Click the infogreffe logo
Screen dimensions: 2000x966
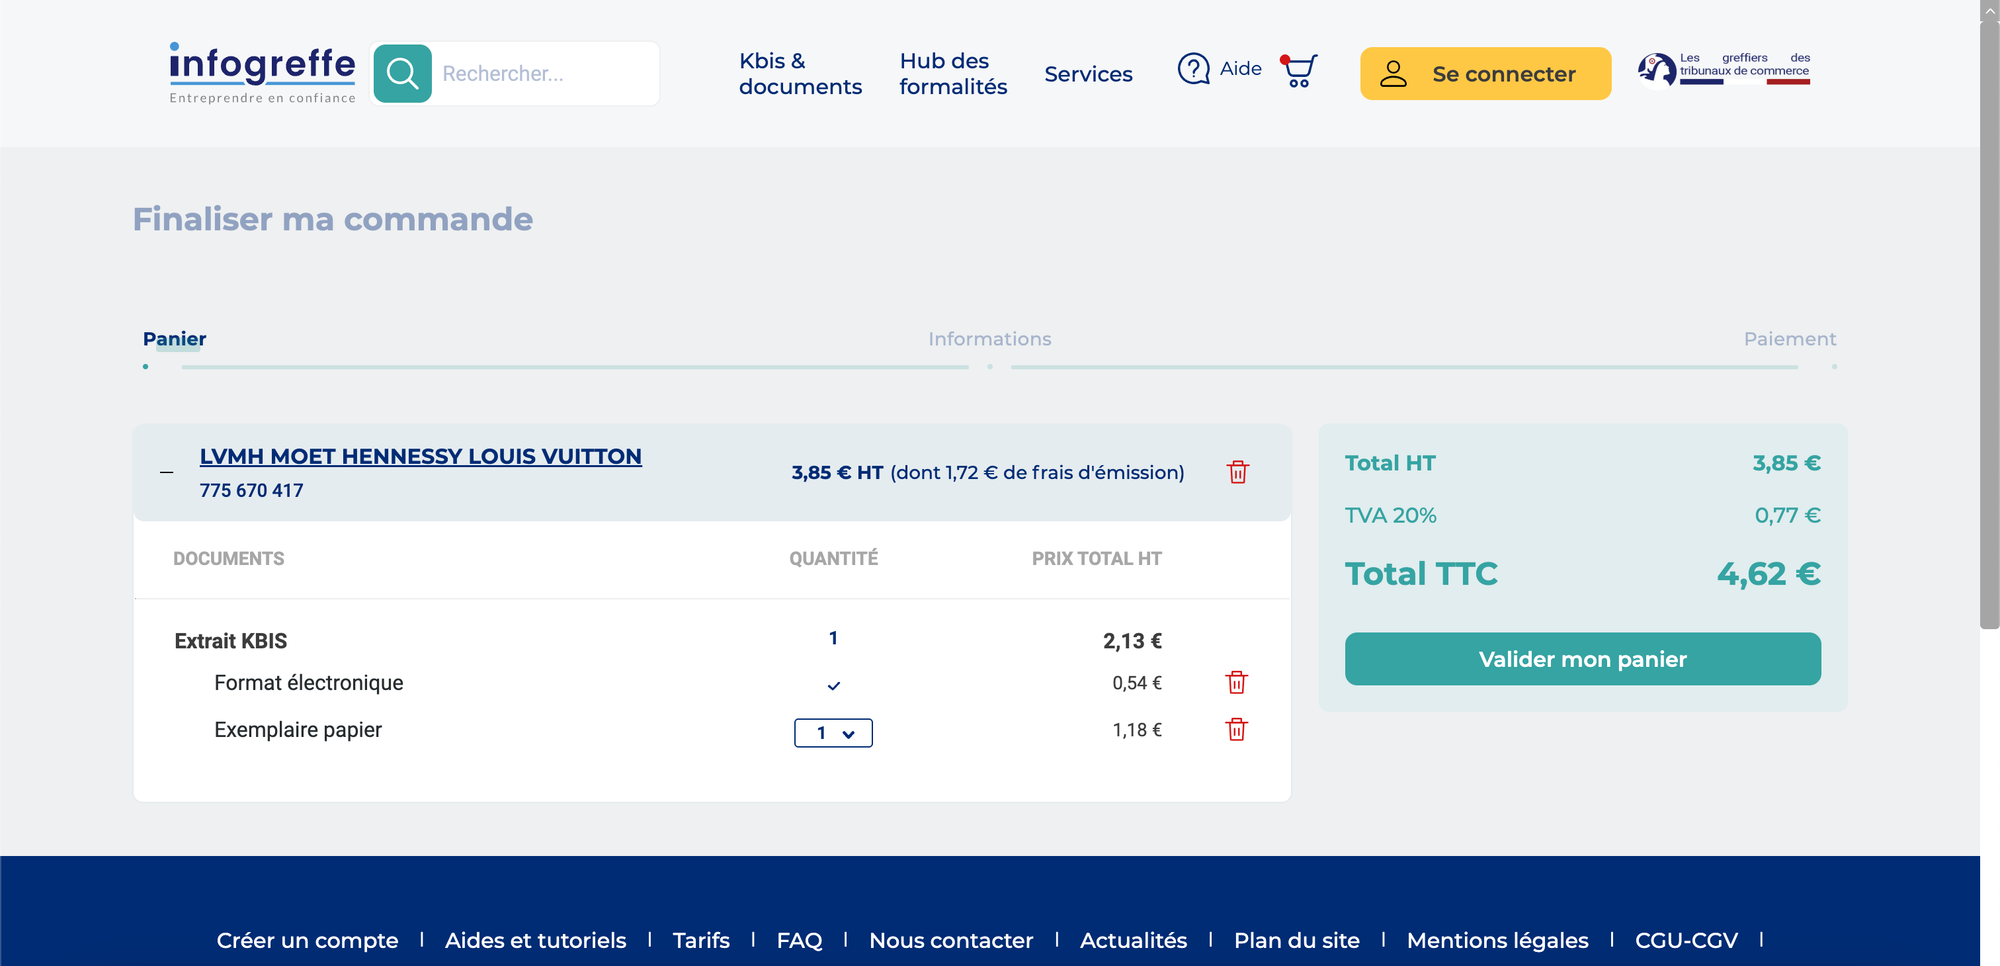point(262,73)
